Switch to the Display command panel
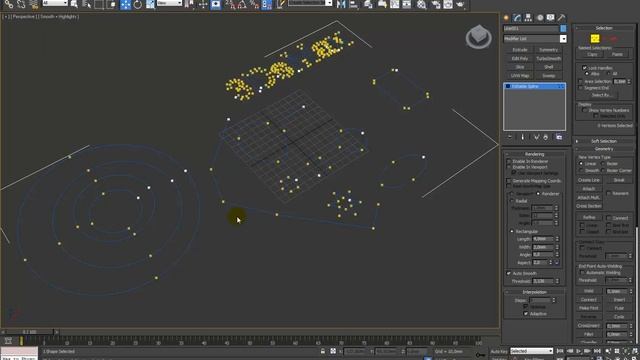The image size is (640, 360). [551, 18]
